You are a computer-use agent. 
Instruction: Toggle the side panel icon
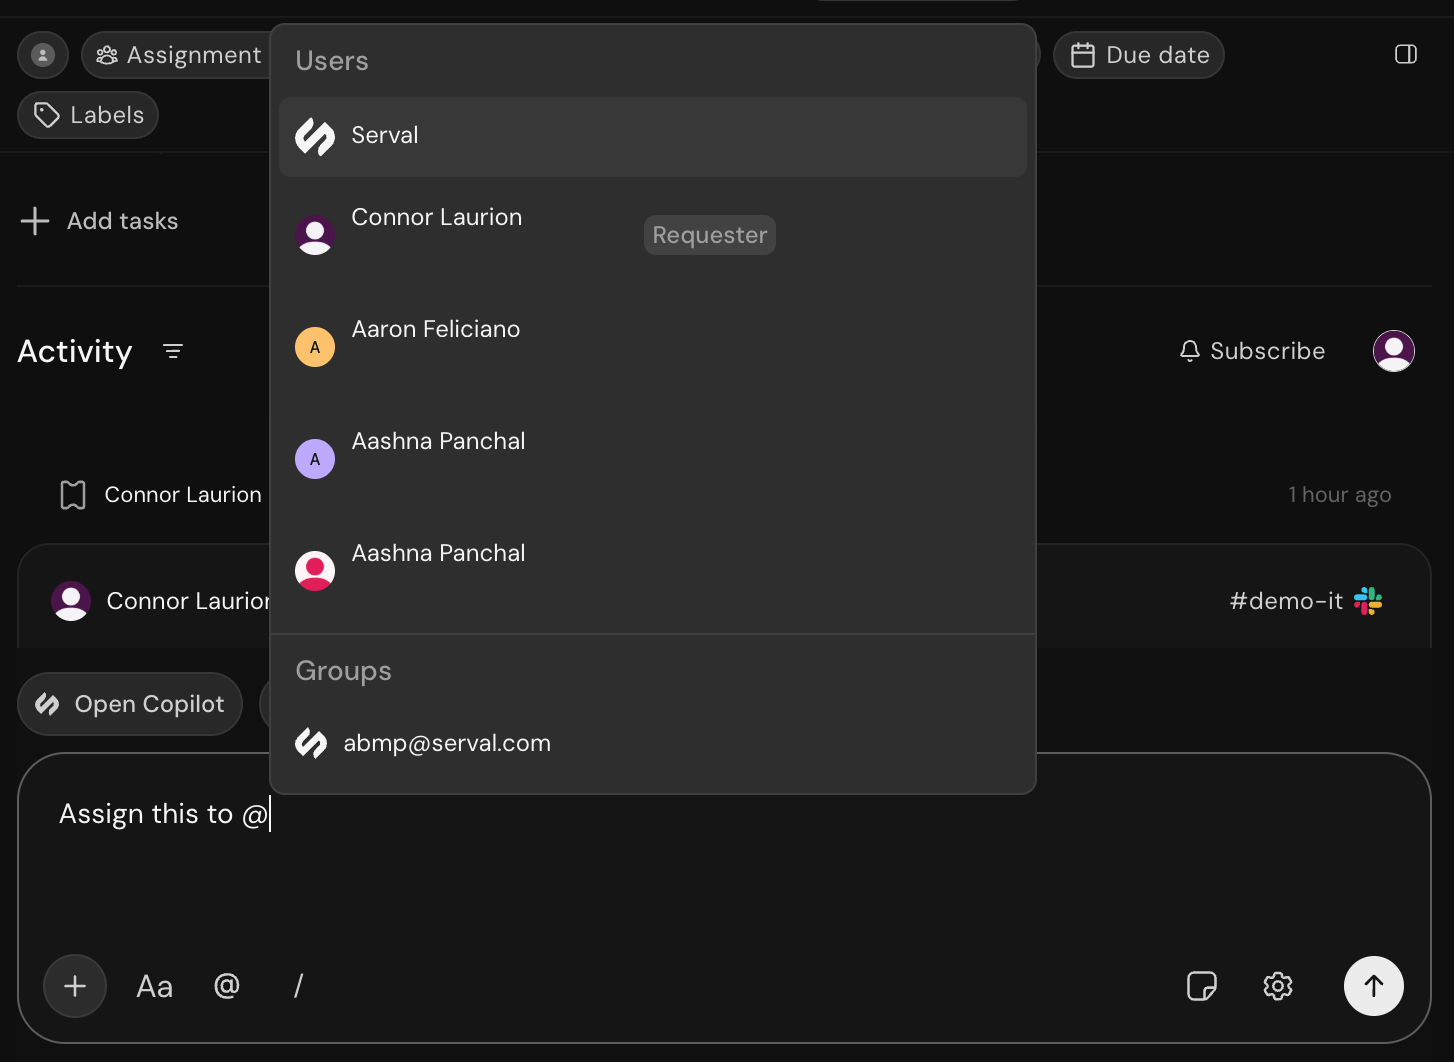coord(1406,54)
